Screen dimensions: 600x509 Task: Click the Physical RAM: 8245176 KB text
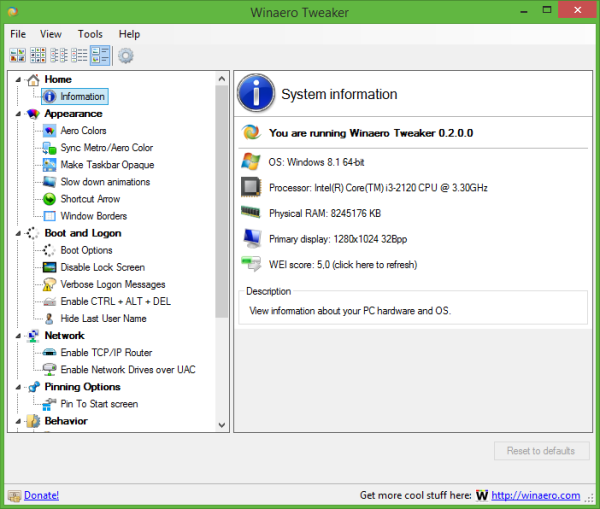(x=325, y=213)
